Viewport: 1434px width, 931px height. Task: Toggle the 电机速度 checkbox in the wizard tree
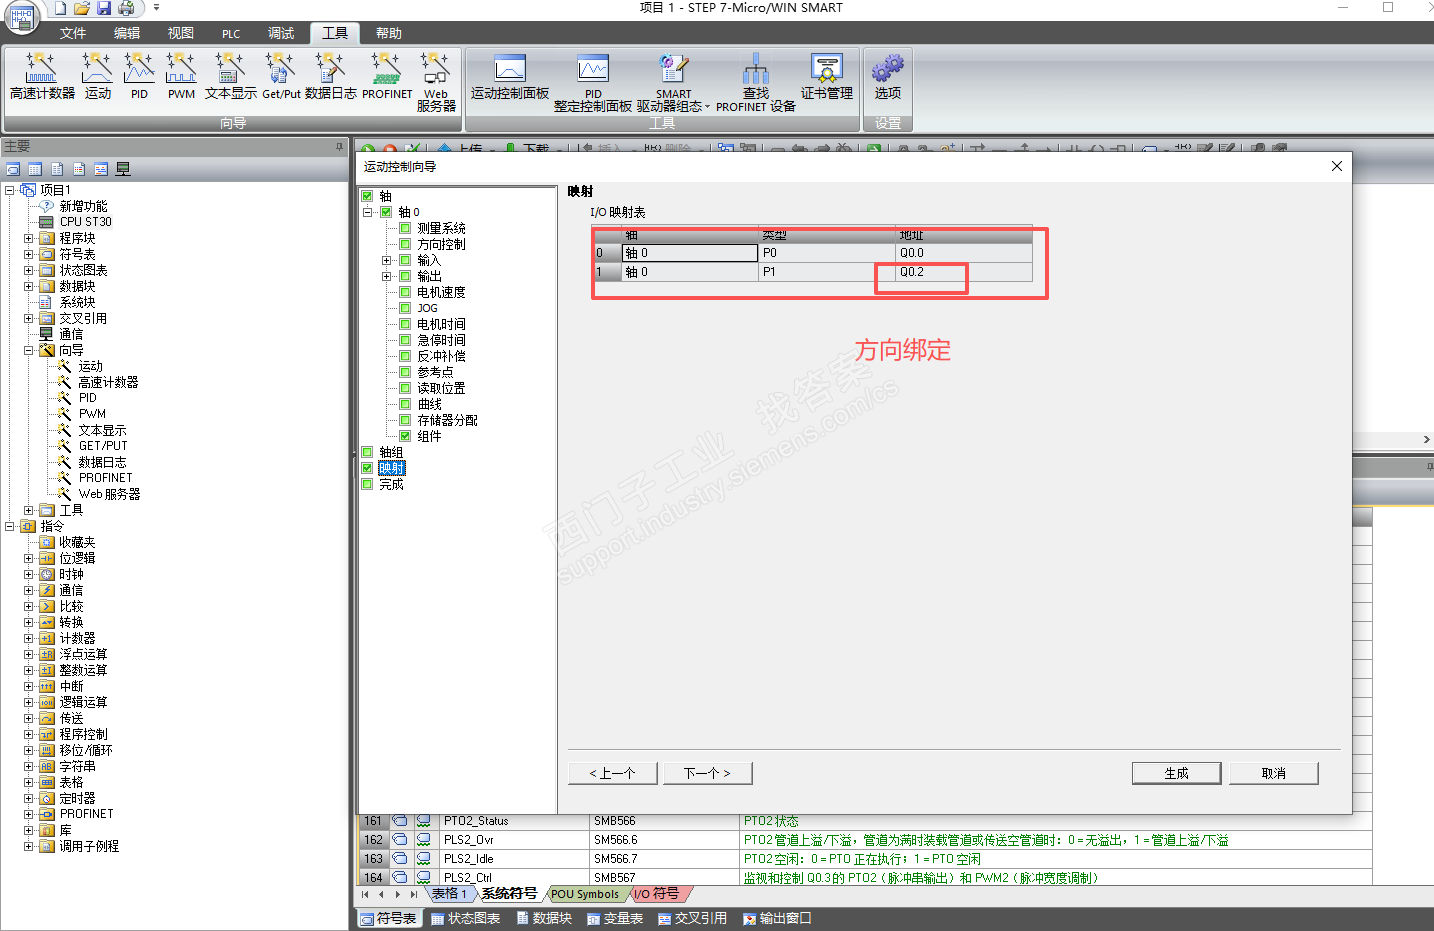click(405, 292)
